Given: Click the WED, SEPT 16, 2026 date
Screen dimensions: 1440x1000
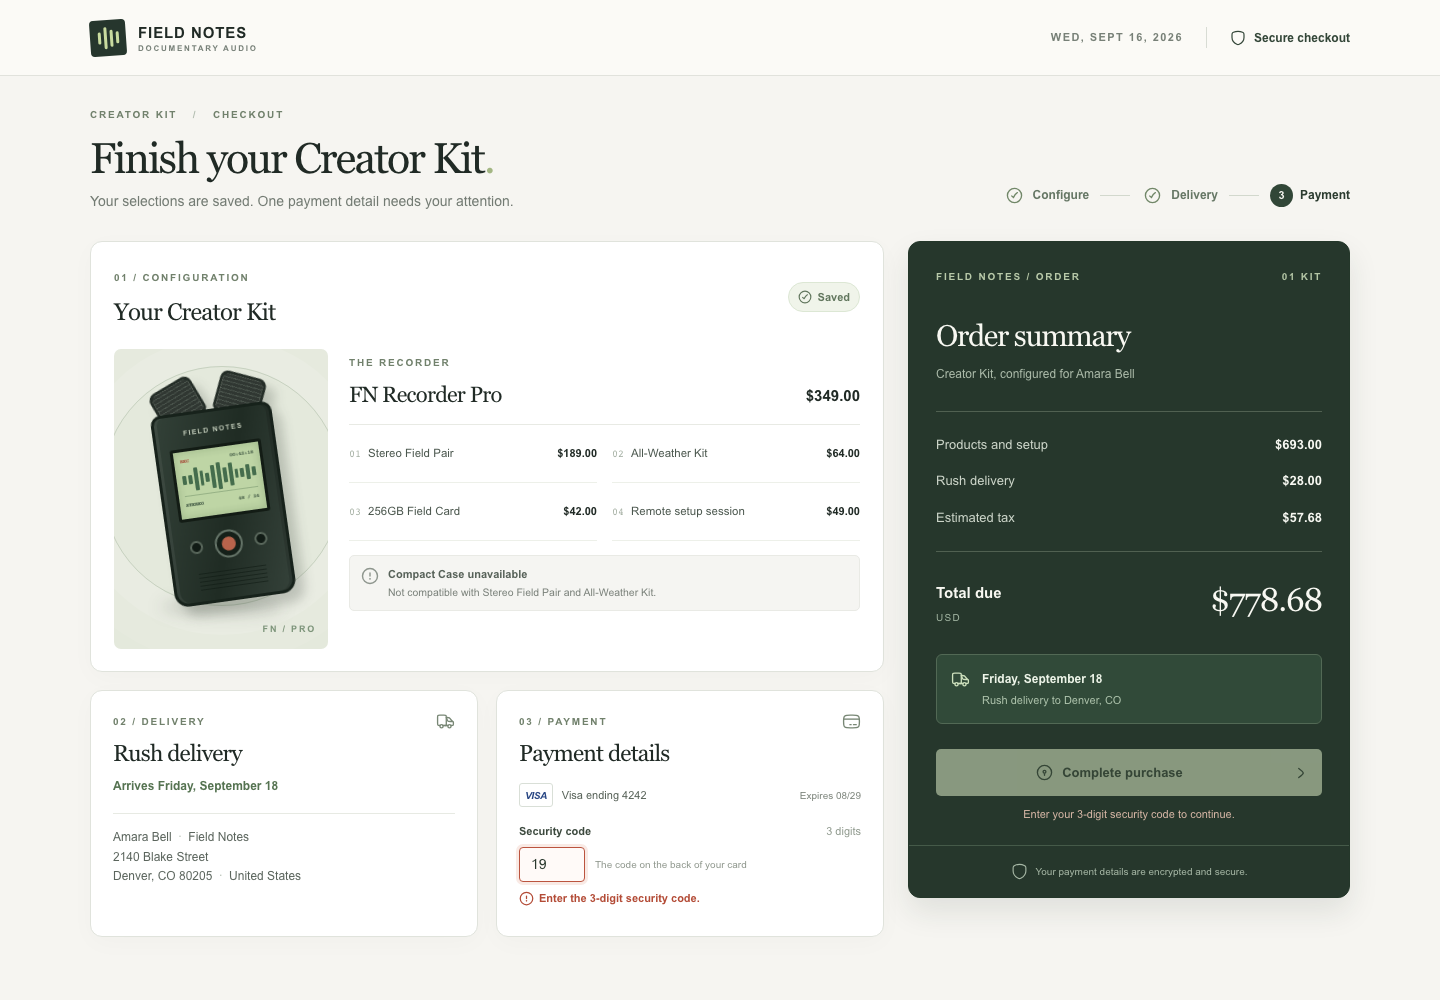Looking at the screenshot, I should click(1116, 38).
